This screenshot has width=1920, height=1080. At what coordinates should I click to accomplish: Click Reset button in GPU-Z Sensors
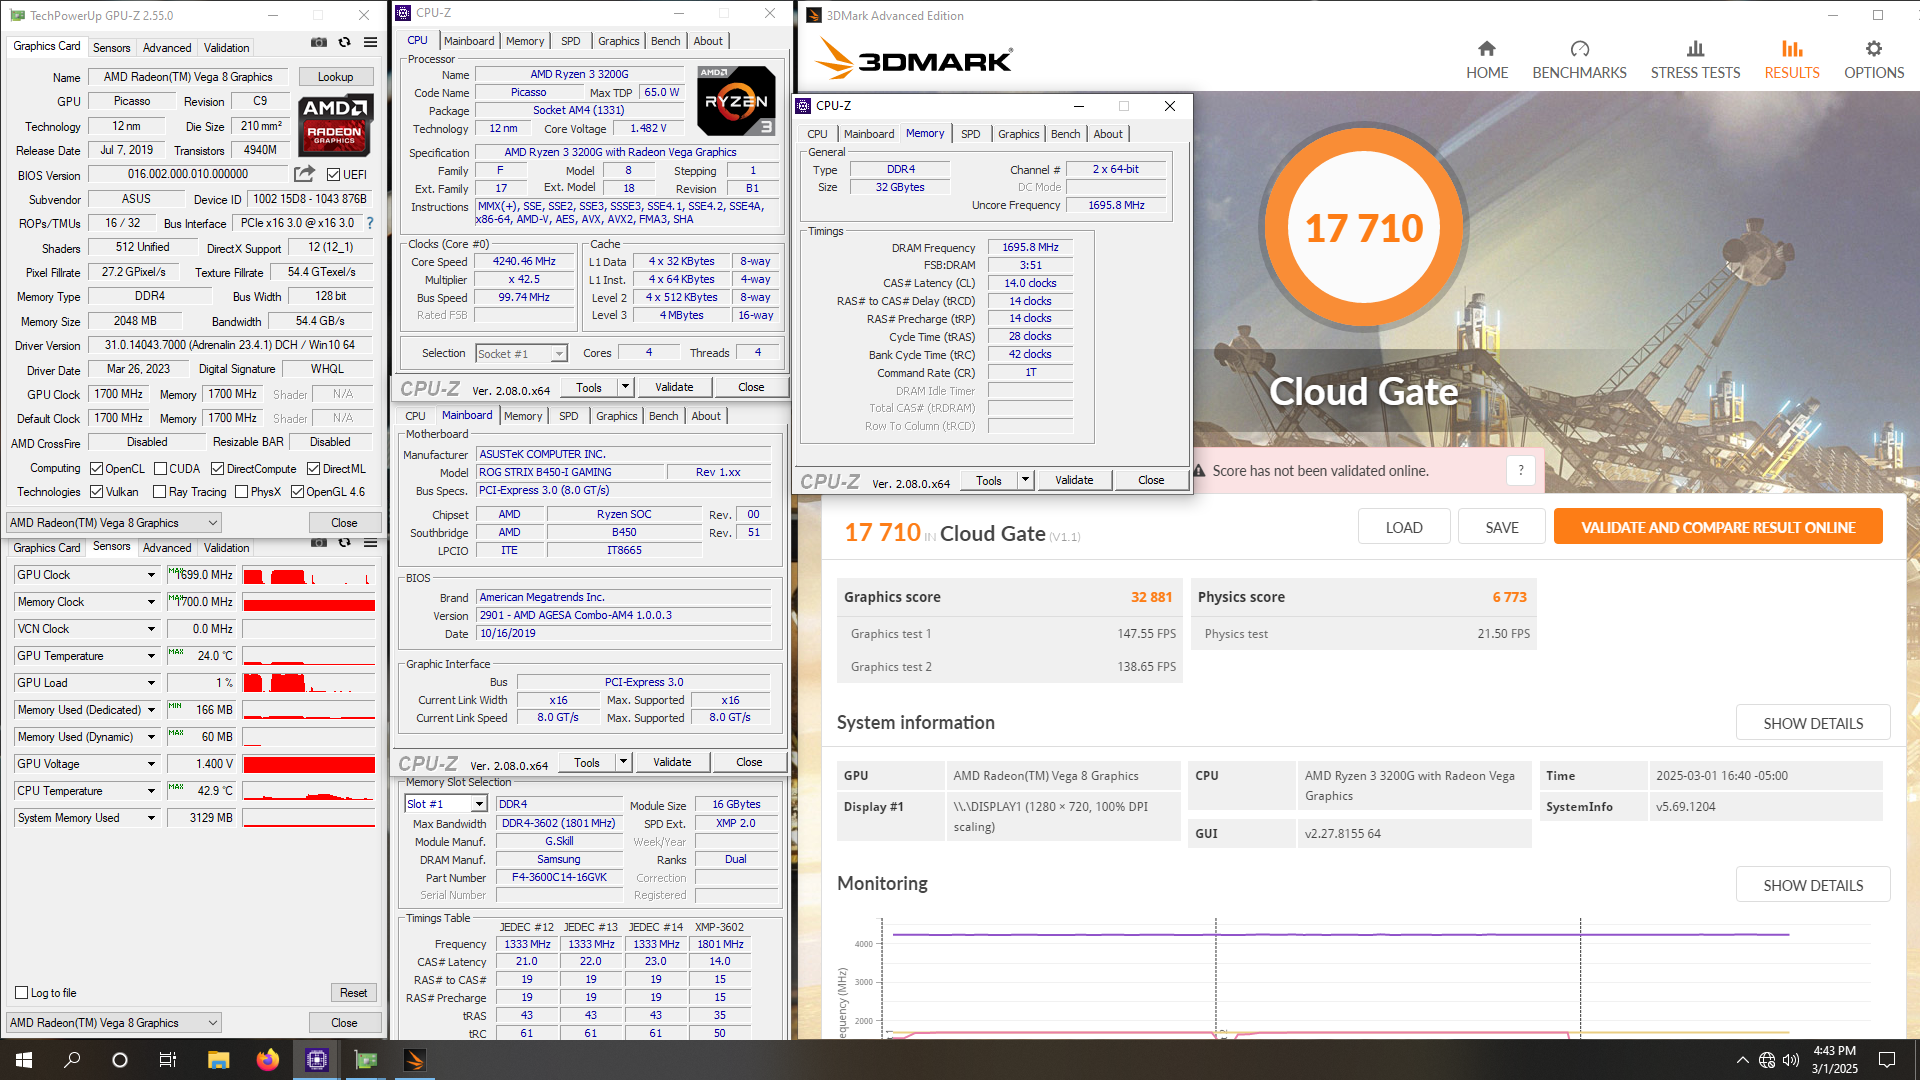pos(353,992)
